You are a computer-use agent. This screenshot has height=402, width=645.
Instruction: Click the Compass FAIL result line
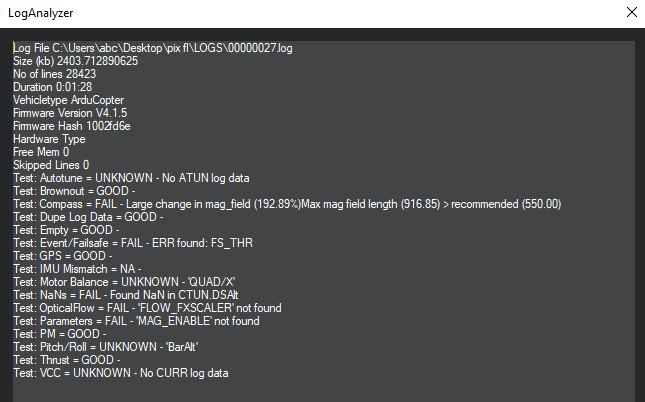(x=287, y=204)
